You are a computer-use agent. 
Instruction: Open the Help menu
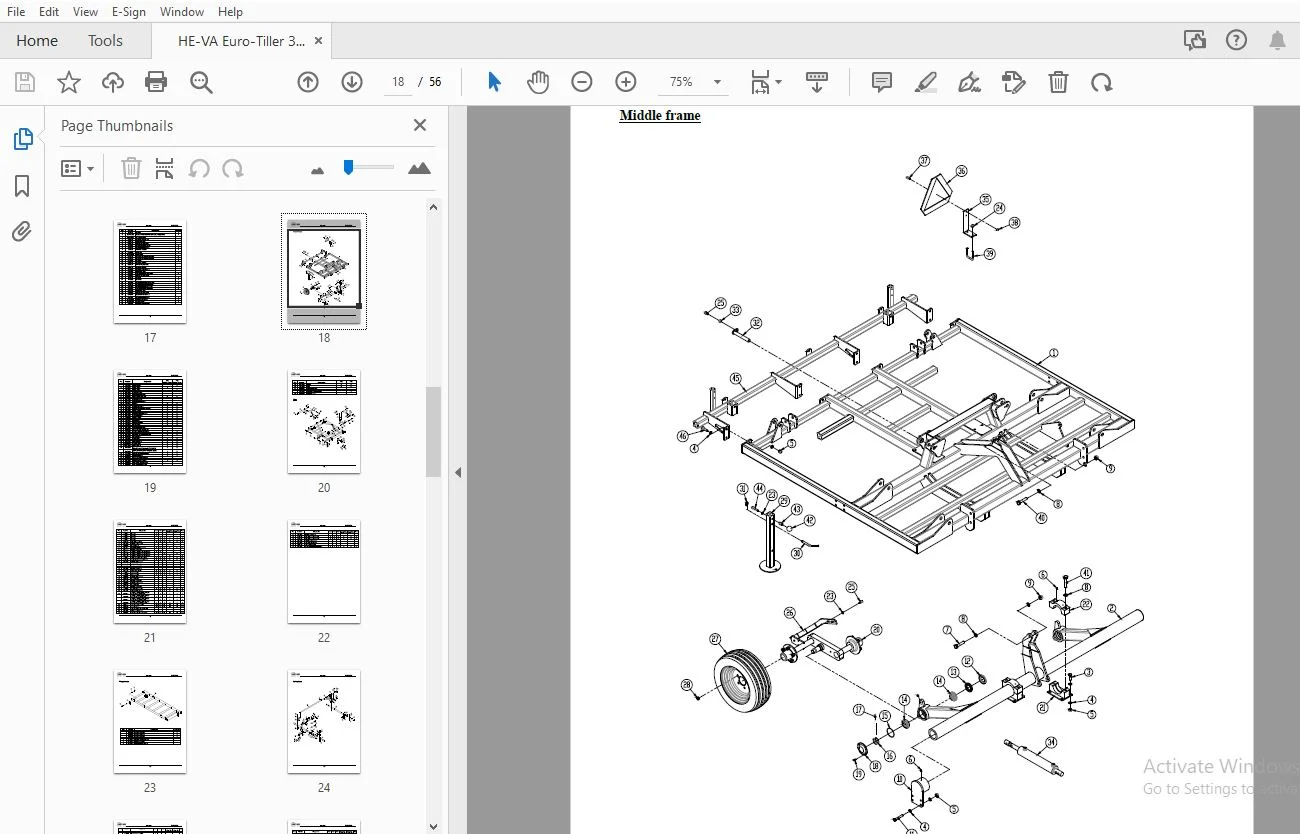230,12
